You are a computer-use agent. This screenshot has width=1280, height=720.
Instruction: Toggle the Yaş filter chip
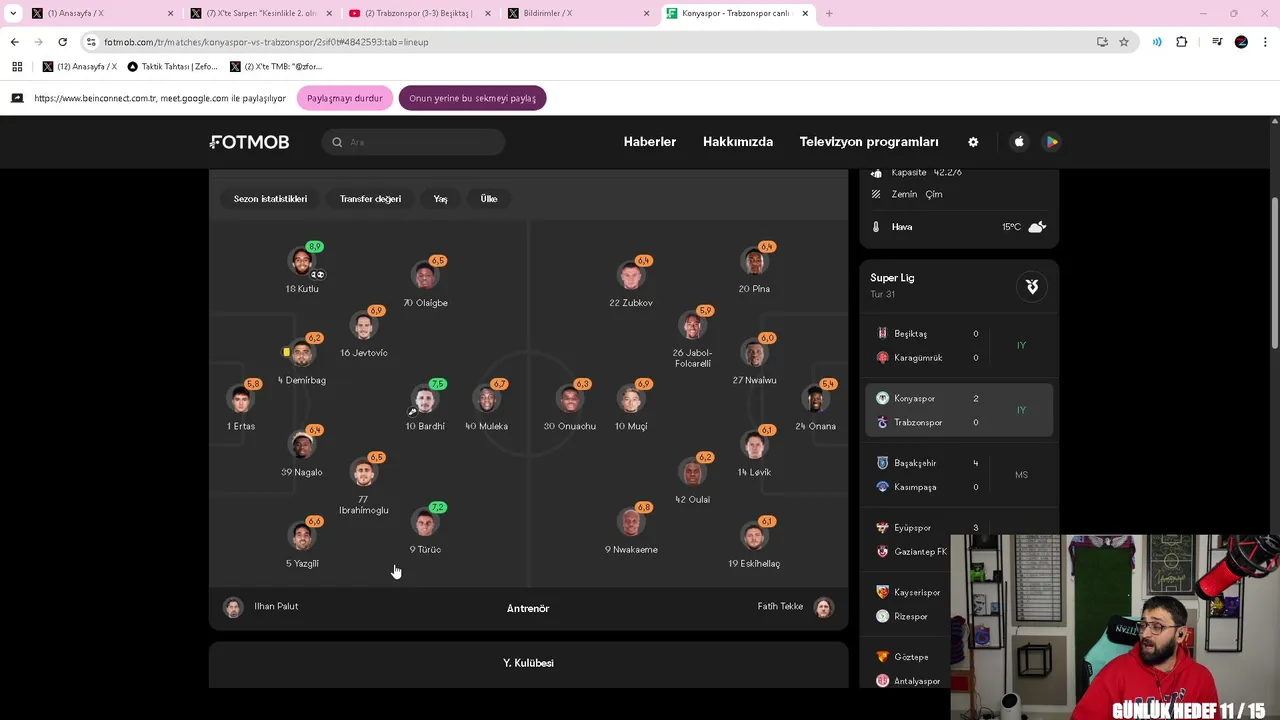click(x=440, y=199)
